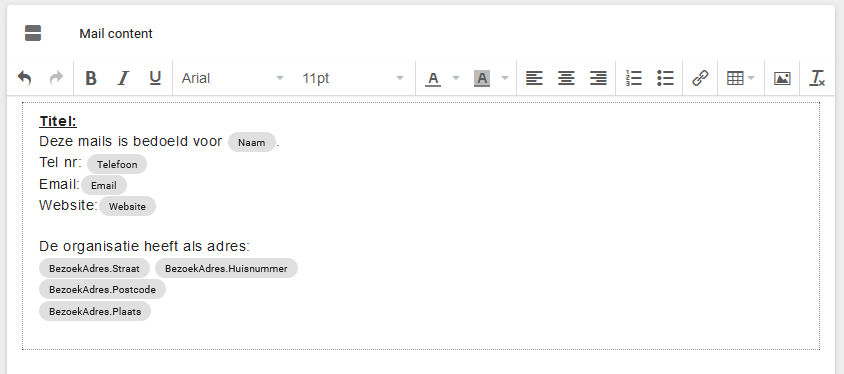Viewport: 844px width, 374px height.
Task: Expand the text color picker arrow
Action: click(456, 79)
